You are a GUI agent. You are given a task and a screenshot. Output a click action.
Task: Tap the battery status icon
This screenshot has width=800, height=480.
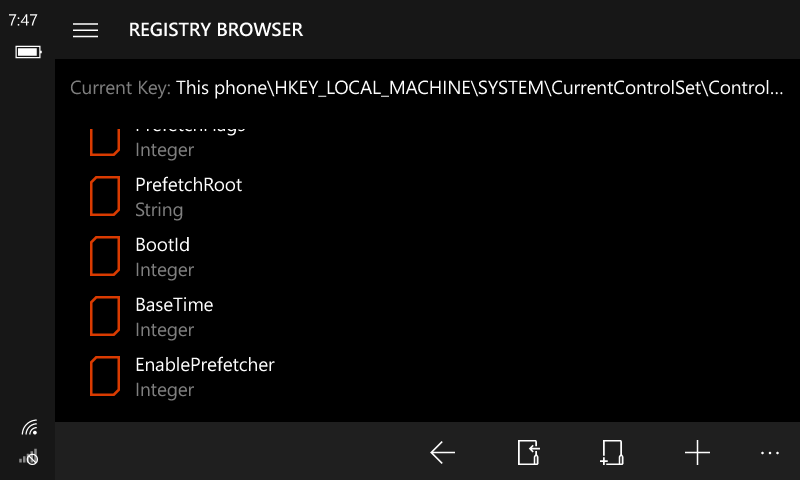click(x=28, y=51)
